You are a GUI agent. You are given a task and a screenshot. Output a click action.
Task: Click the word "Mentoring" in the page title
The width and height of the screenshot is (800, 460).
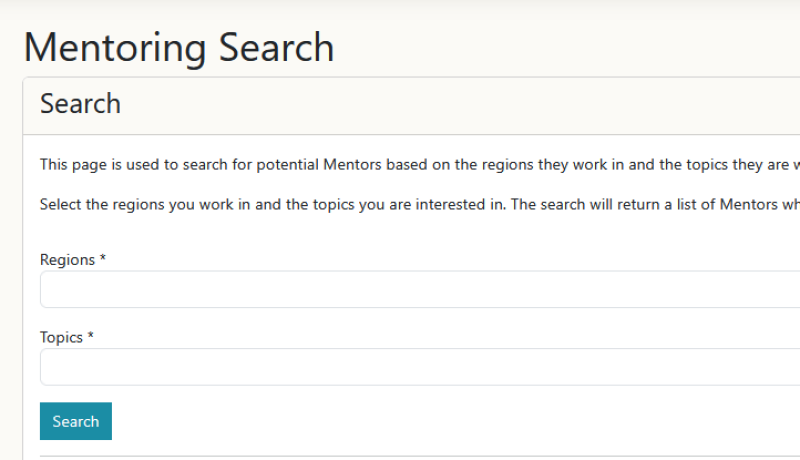[x=116, y=47]
